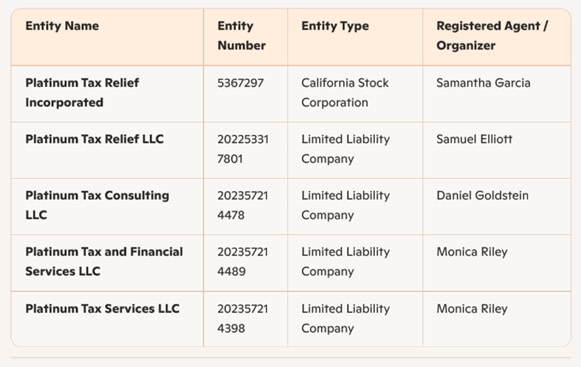Click Limited Liability Company in Tax Services row
Image resolution: width=581 pixels, height=367 pixels.
click(345, 318)
